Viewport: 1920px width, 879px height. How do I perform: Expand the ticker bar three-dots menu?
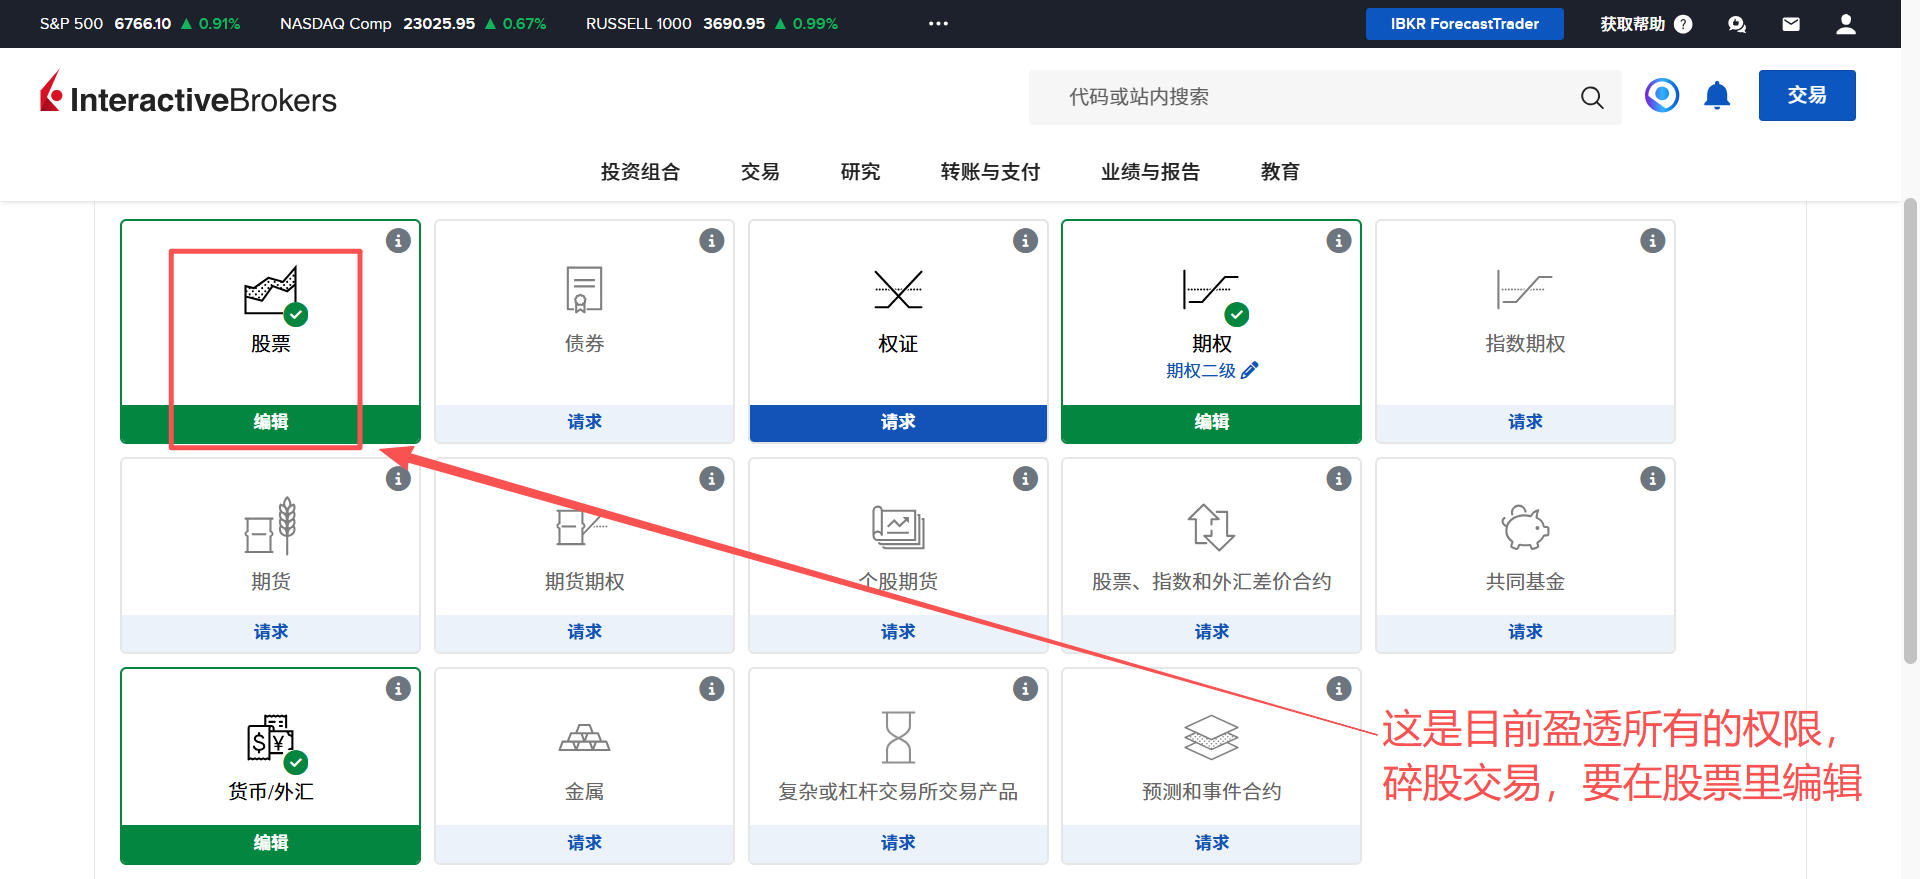tap(938, 24)
